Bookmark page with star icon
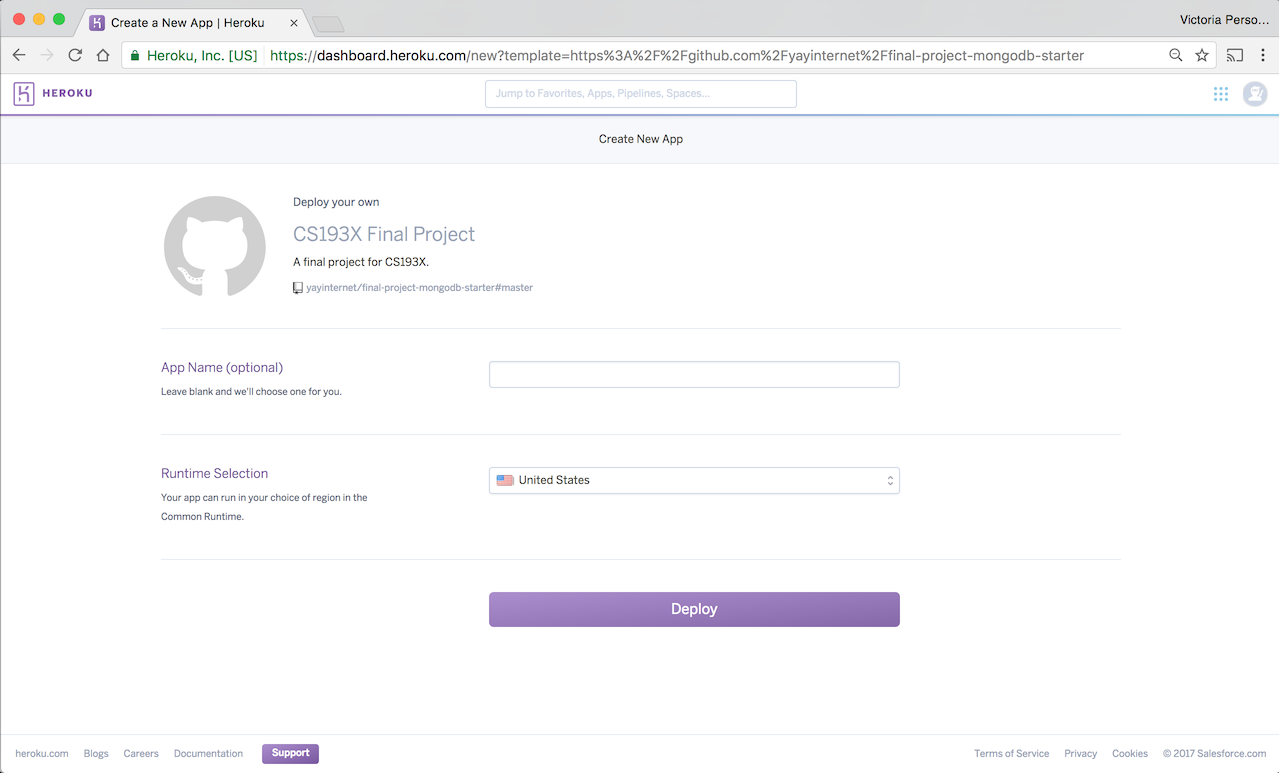The height and width of the screenshot is (773, 1279). coord(1202,56)
